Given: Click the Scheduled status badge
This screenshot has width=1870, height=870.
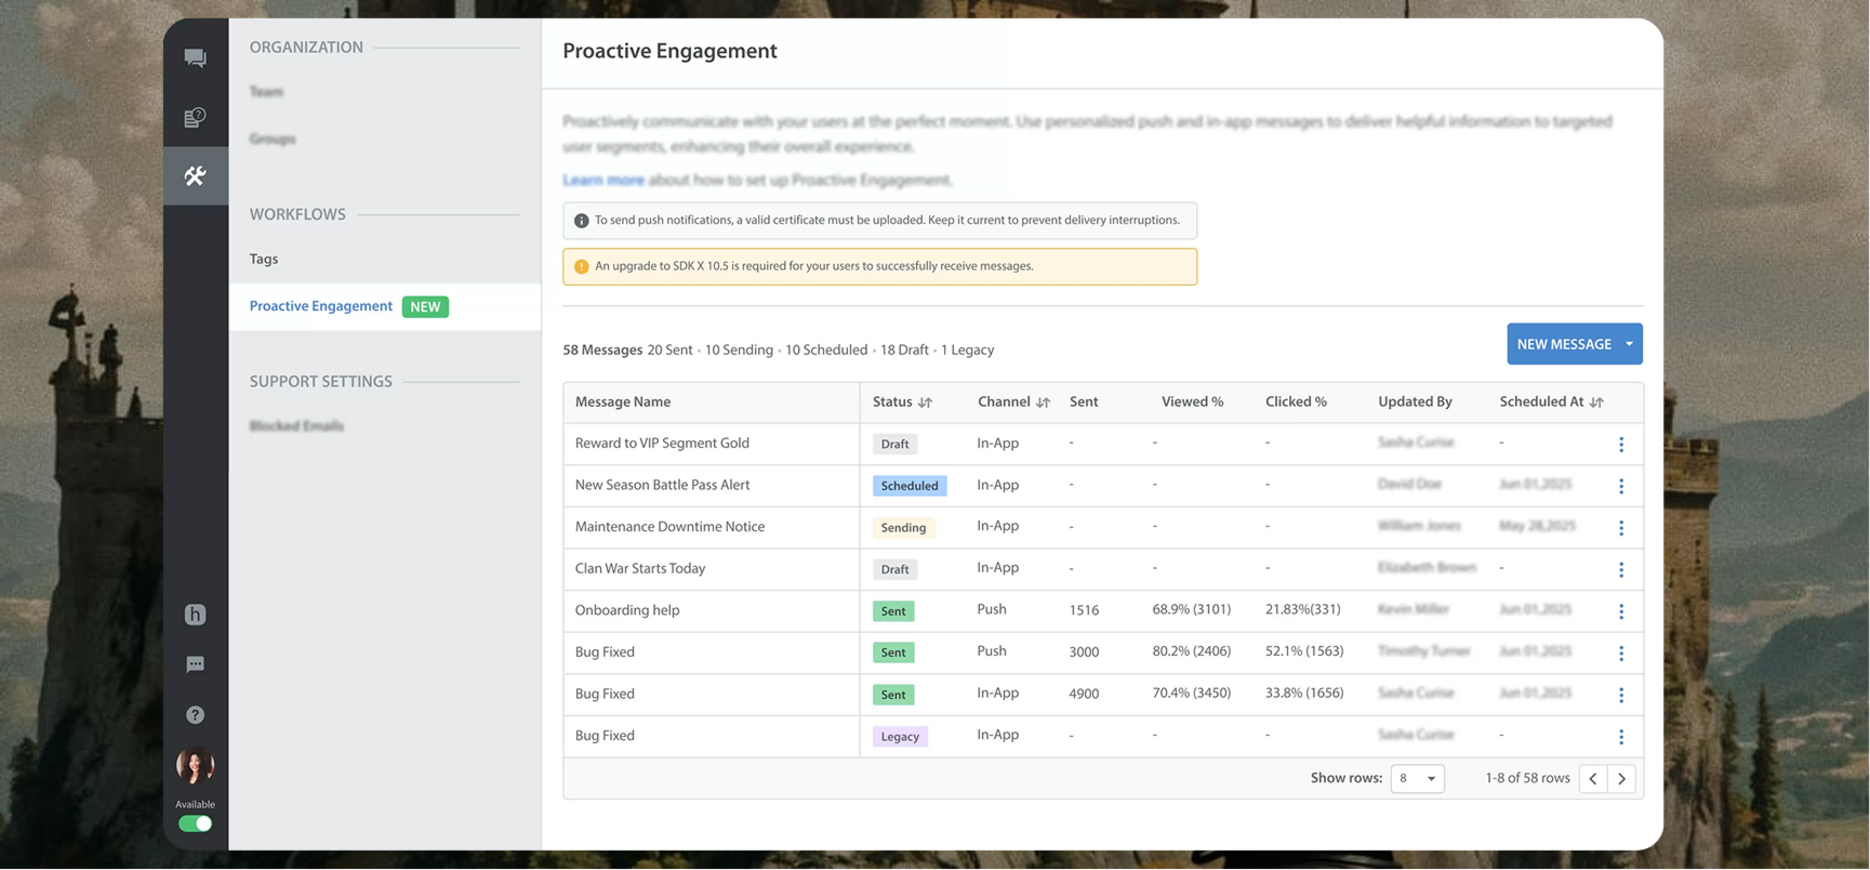Looking at the screenshot, I should (x=909, y=486).
